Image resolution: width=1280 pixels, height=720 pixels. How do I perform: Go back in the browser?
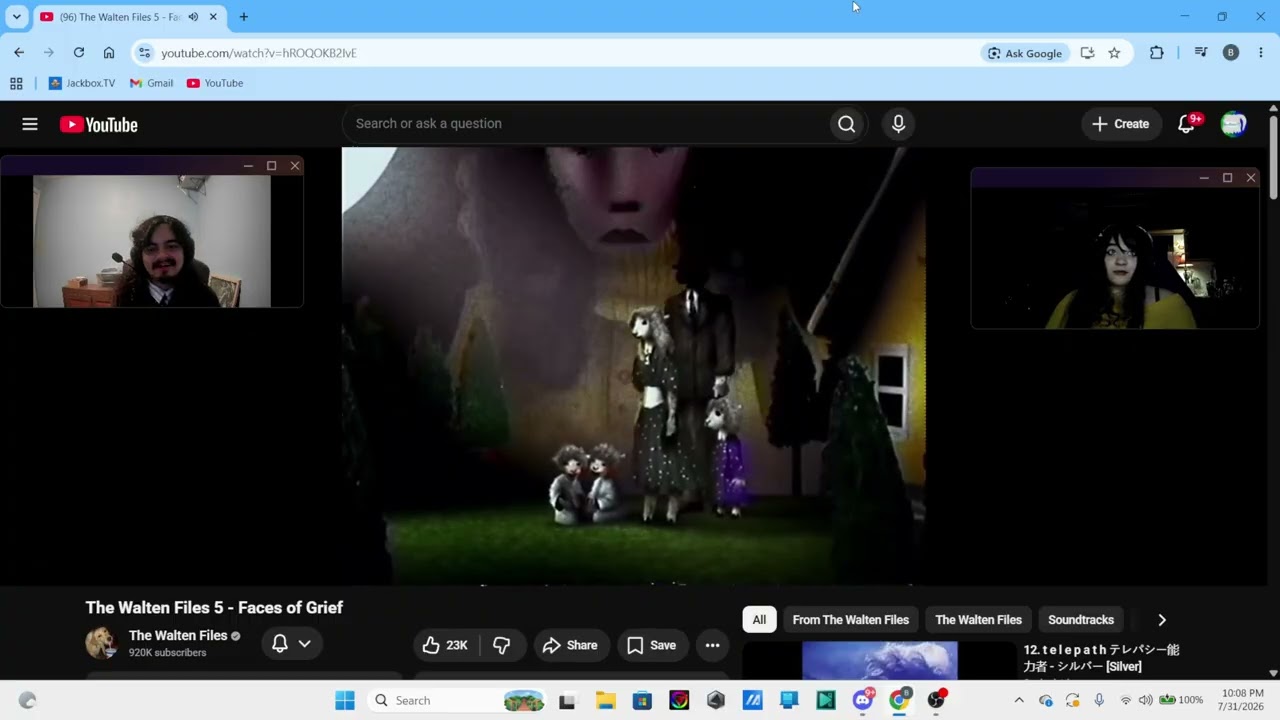[x=19, y=53]
